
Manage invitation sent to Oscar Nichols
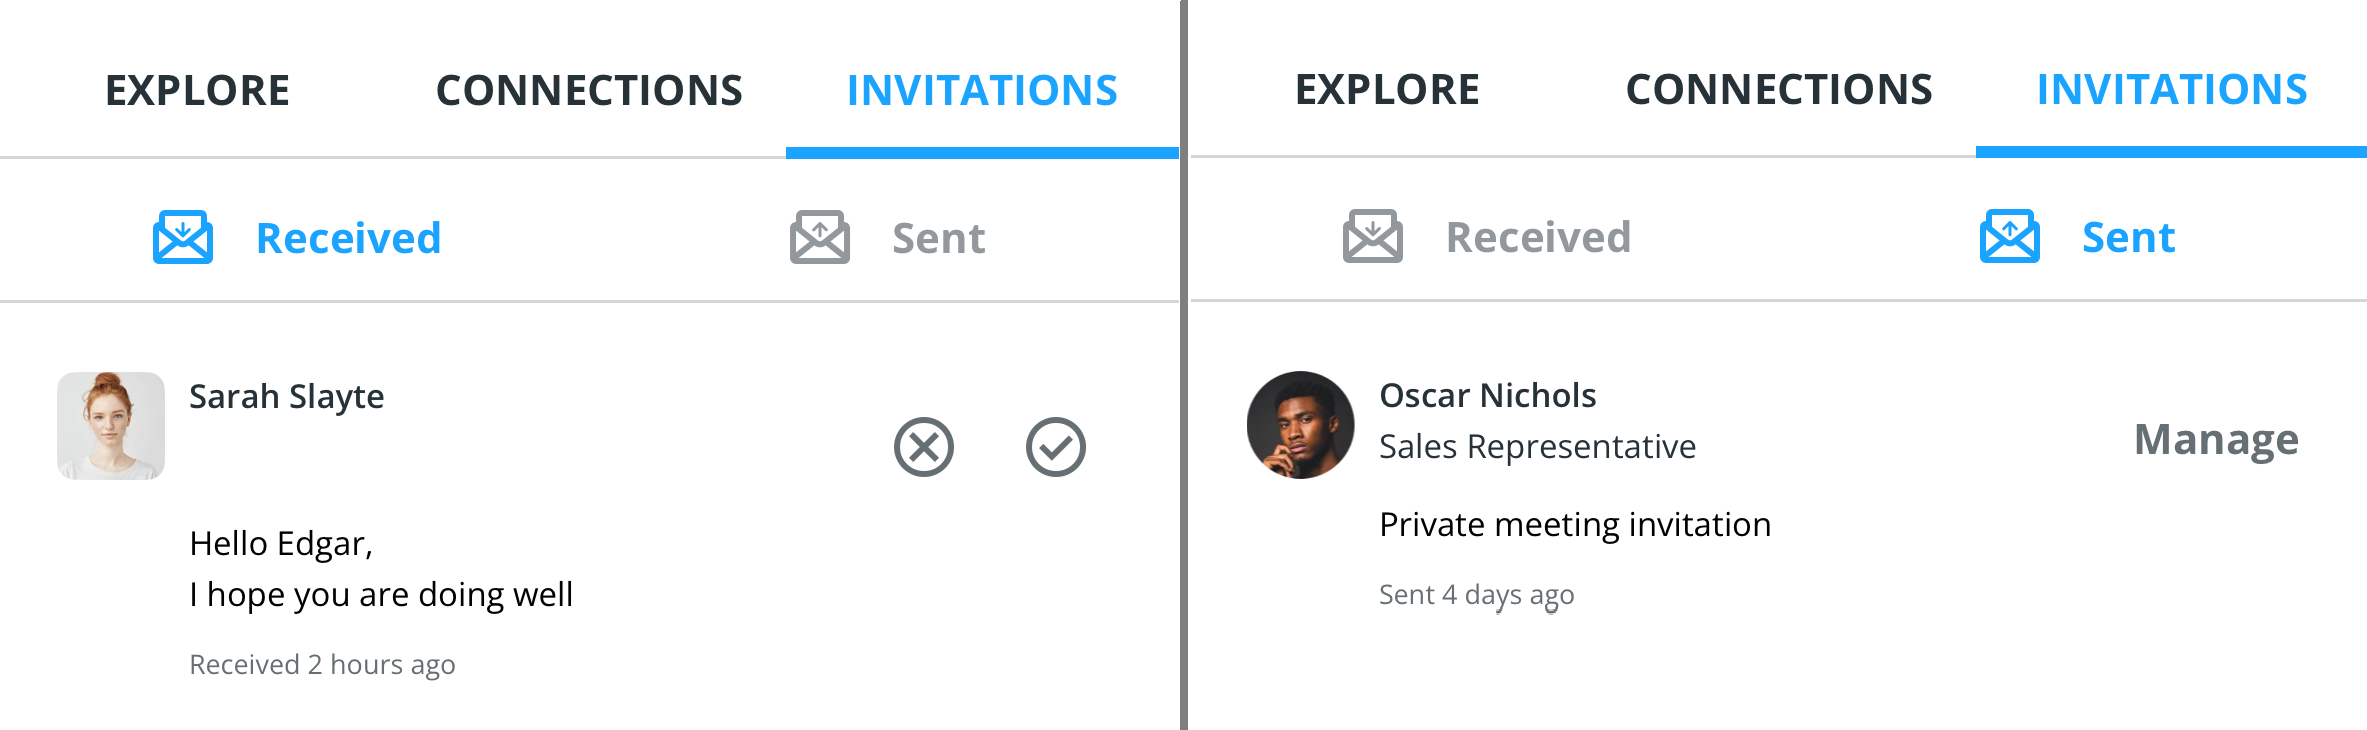pos(2216,439)
